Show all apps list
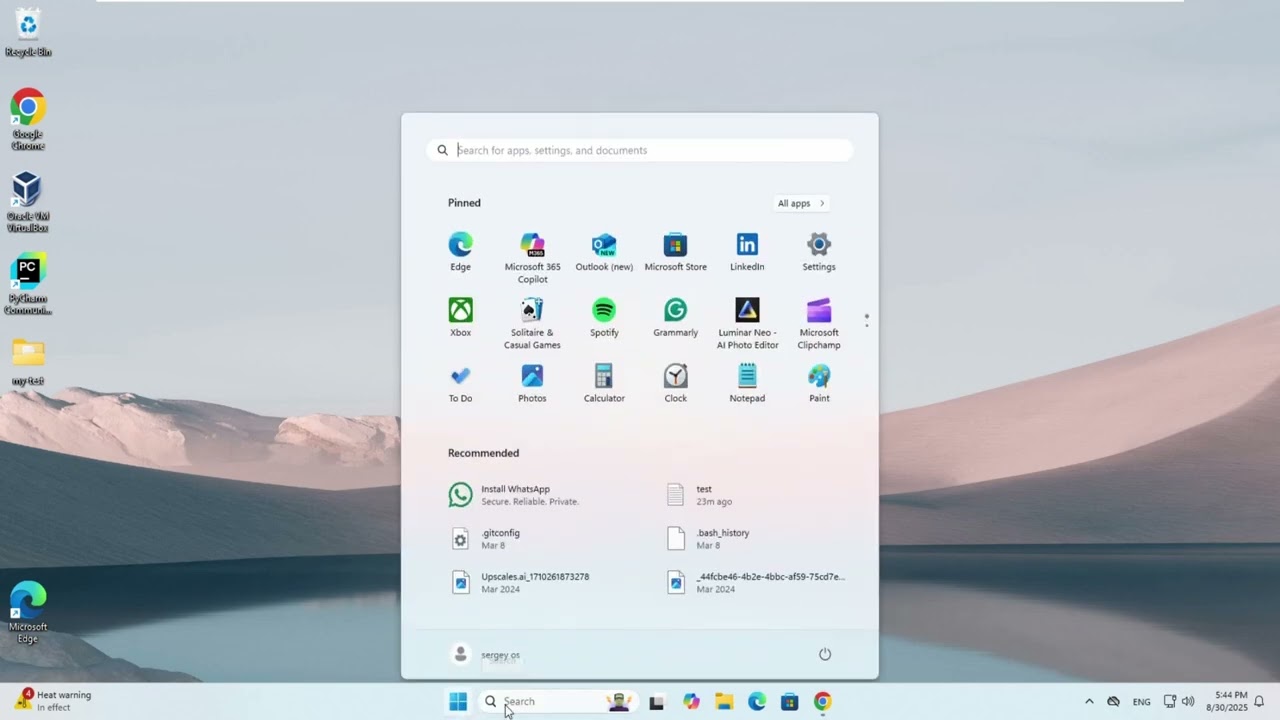1280x720 pixels. [801, 203]
